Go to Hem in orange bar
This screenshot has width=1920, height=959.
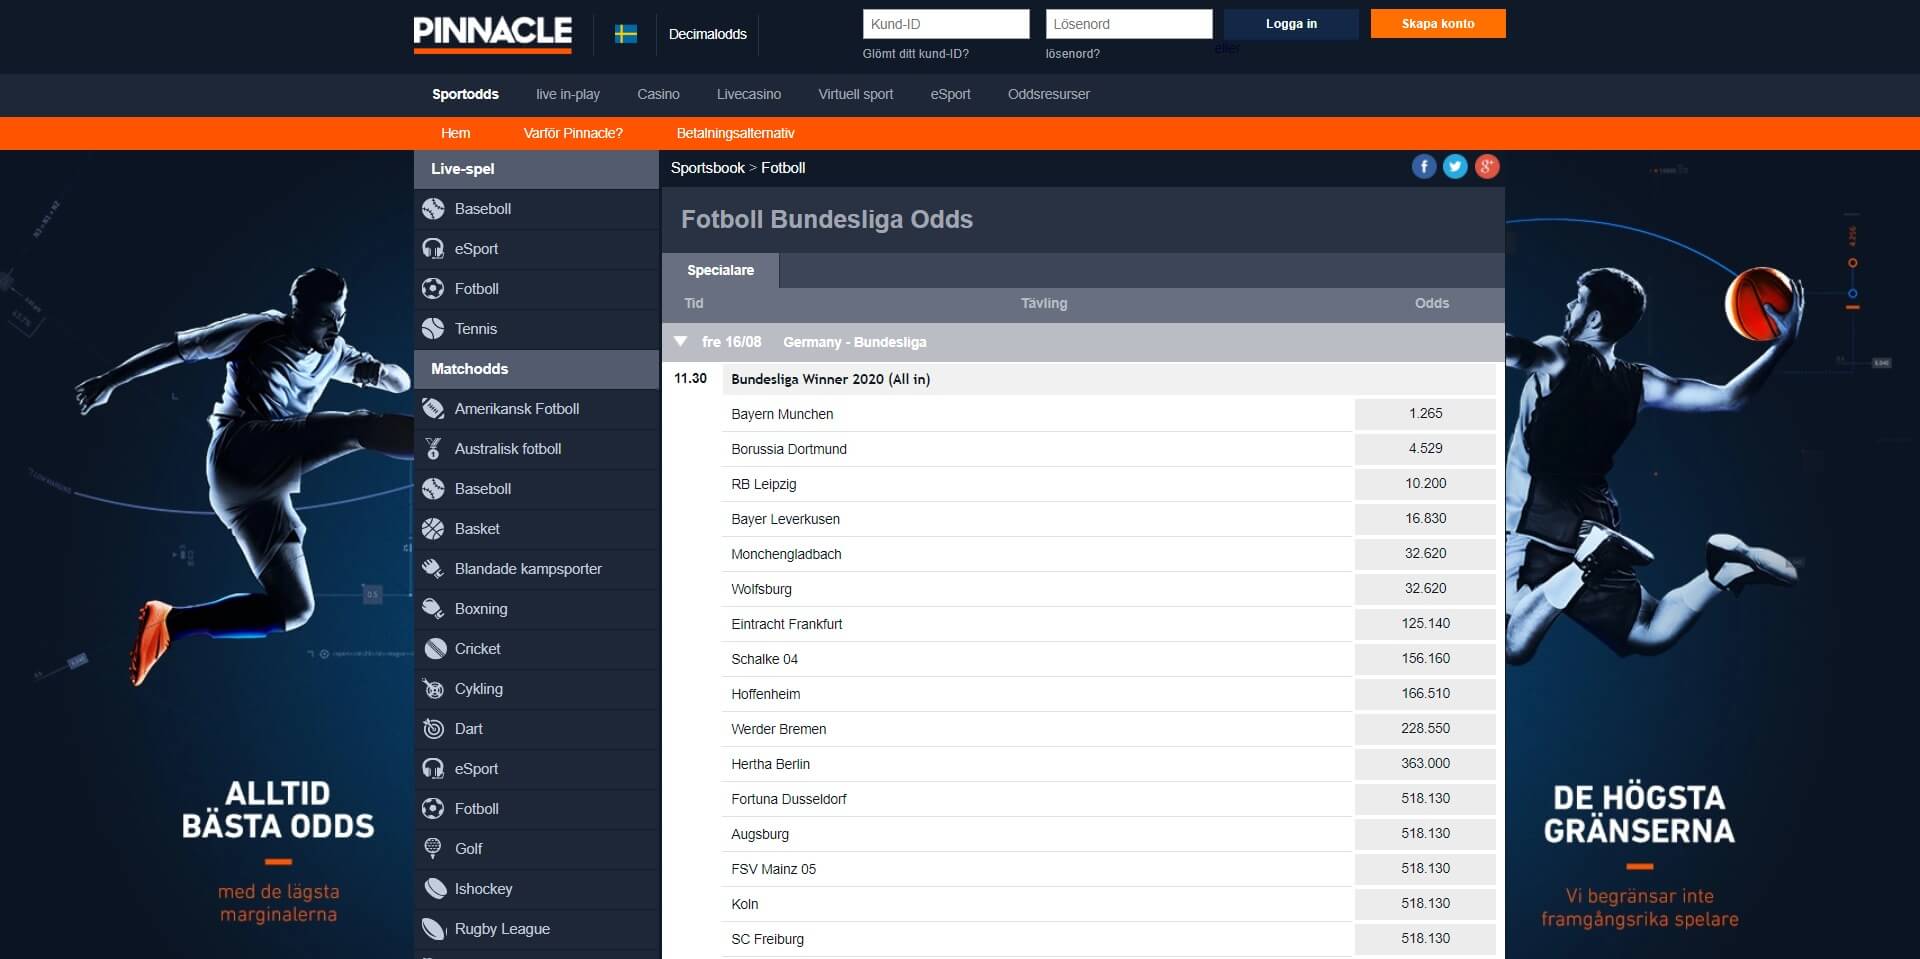pos(455,133)
